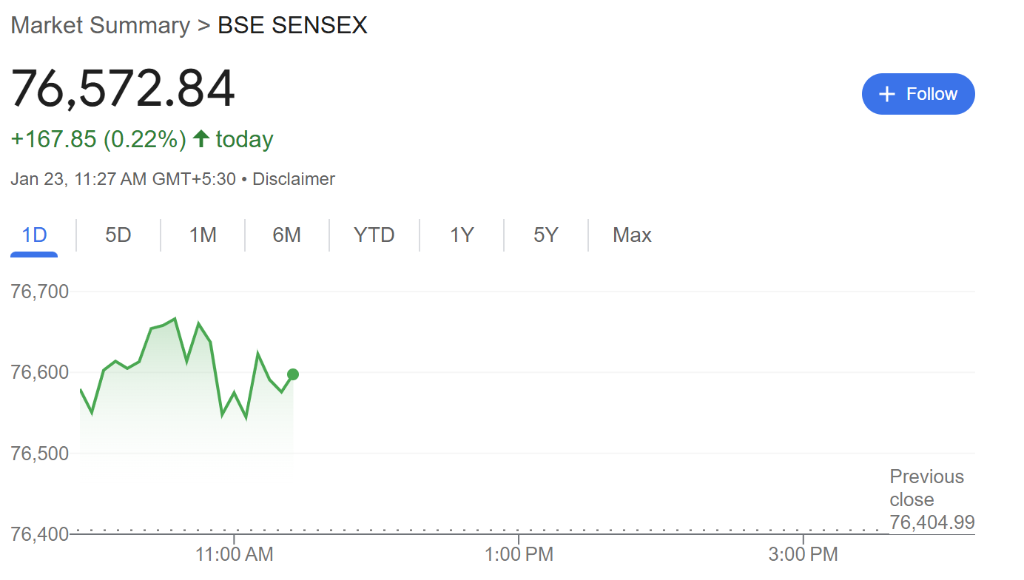Show the 5Y chart tab

[x=545, y=235]
